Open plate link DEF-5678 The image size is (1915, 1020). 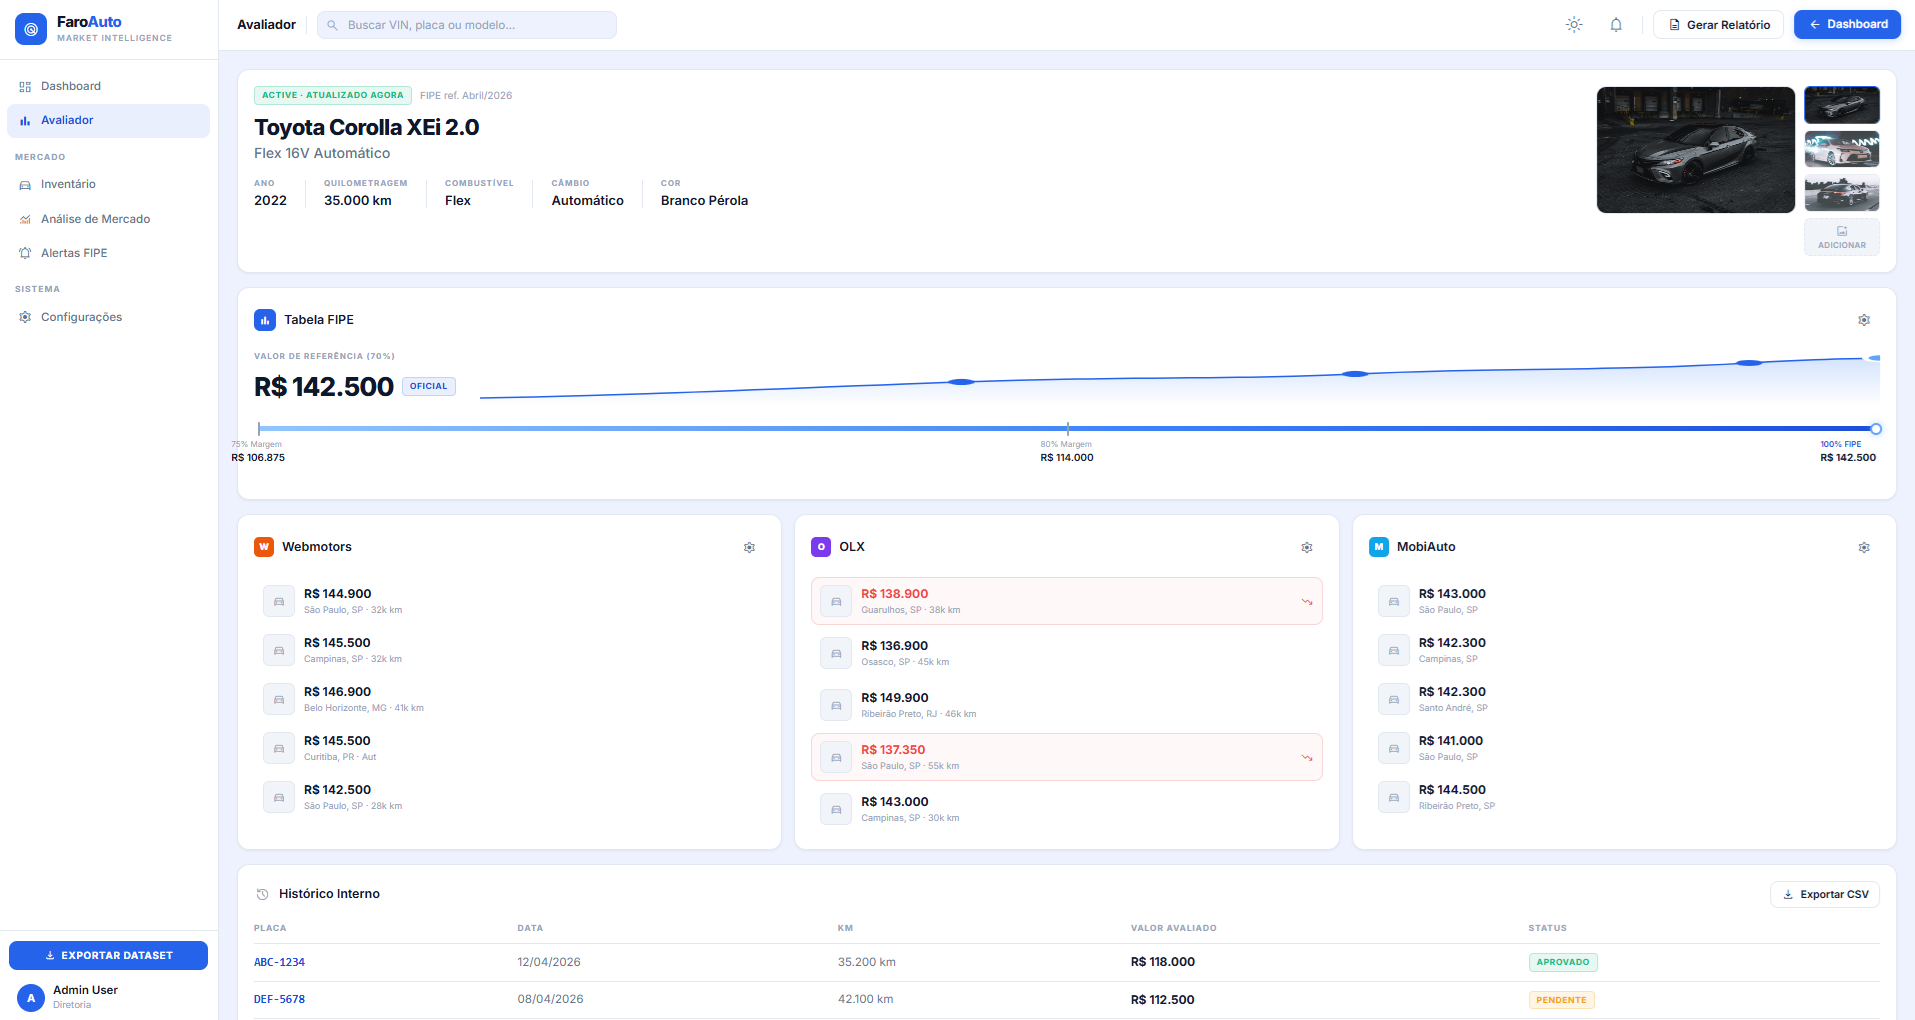[x=279, y=999]
